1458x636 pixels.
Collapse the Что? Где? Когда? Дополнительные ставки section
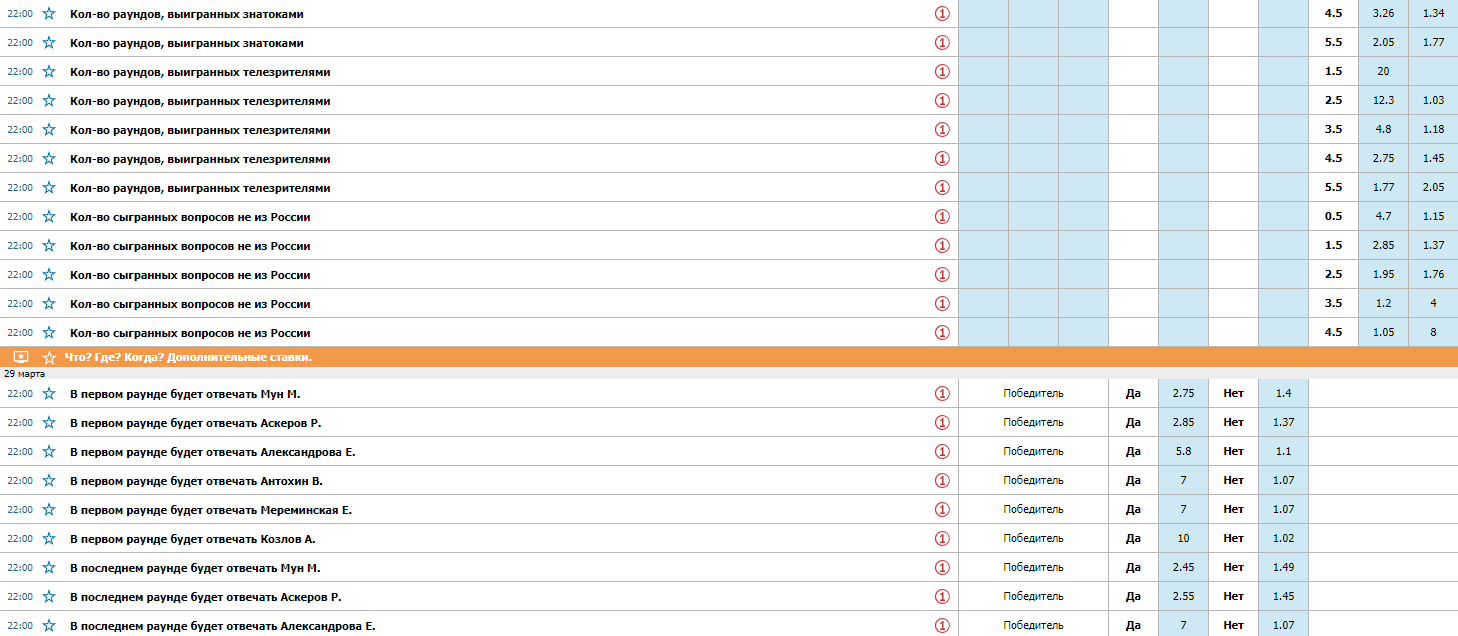pyautogui.click(x=21, y=357)
